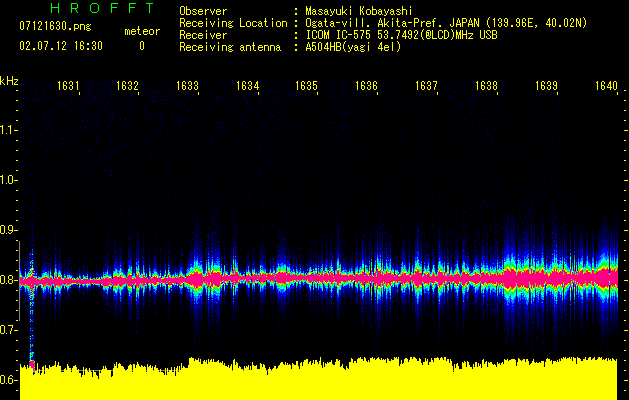Click the 1.1 kHz axis label
629x400 pixels.
[x=9, y=130]
